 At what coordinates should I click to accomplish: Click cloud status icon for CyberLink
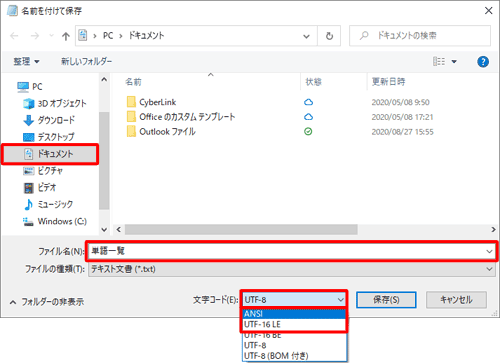pos(308,102)
